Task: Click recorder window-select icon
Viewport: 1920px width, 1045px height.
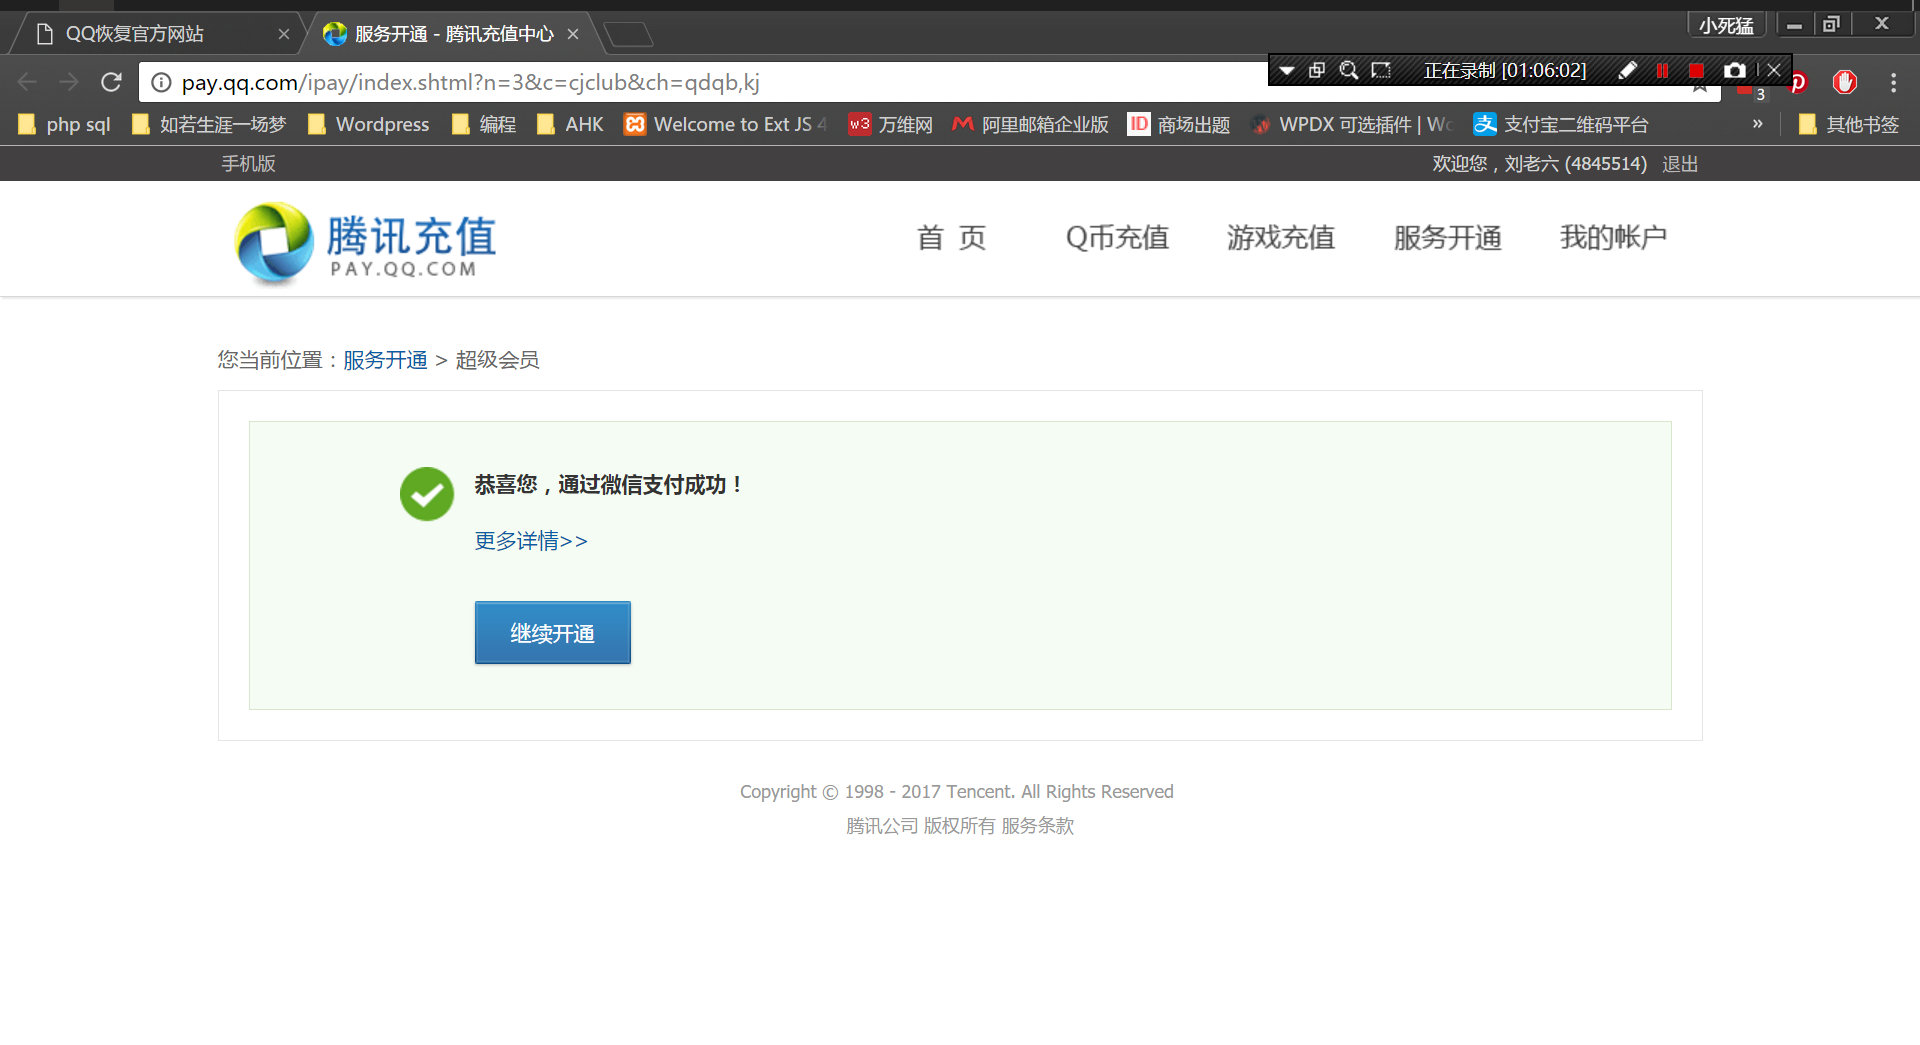Action: click(x=1317, y=70)
